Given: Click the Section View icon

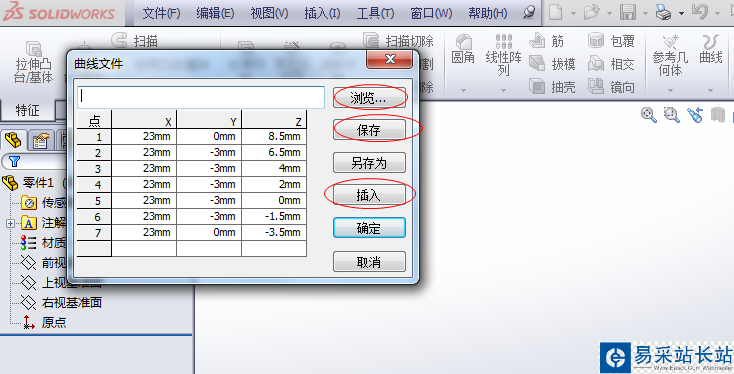Looking at the screenshot, I should click(718, 115).
